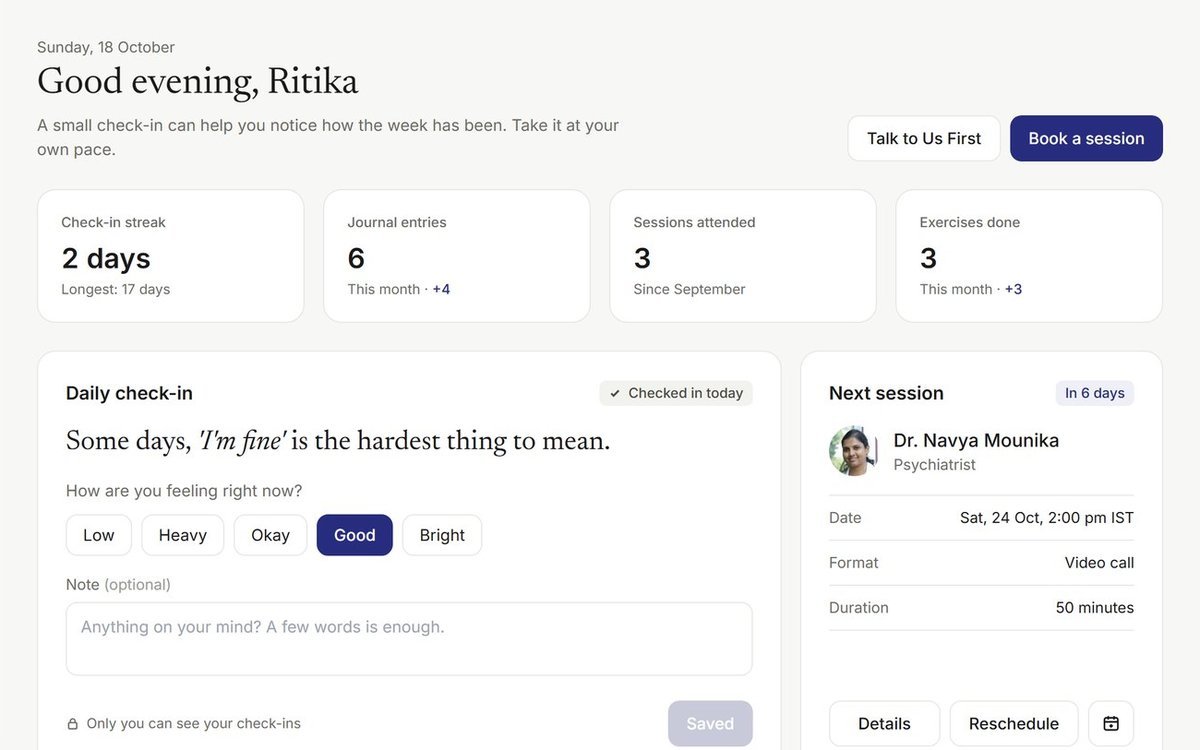
Task: Click the How are you feeling right now? prompt
Action: [184, 491]
